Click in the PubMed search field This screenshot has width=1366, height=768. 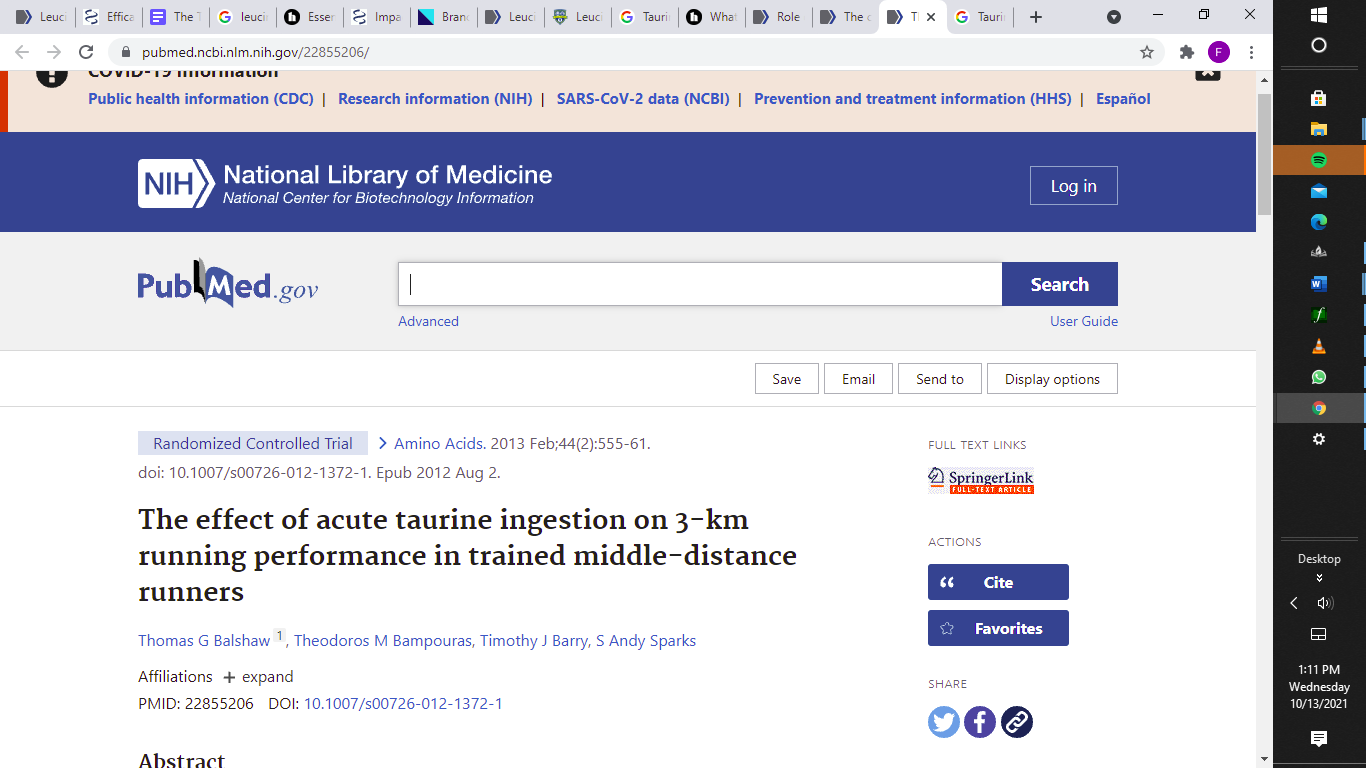700,284
